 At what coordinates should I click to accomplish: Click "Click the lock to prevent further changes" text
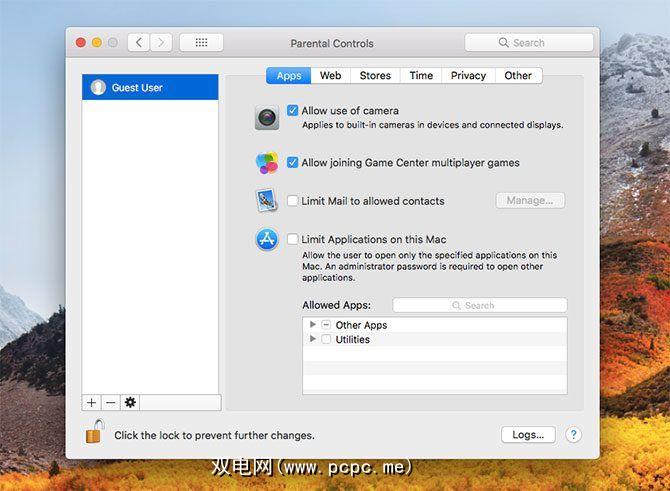coord(214,435)
